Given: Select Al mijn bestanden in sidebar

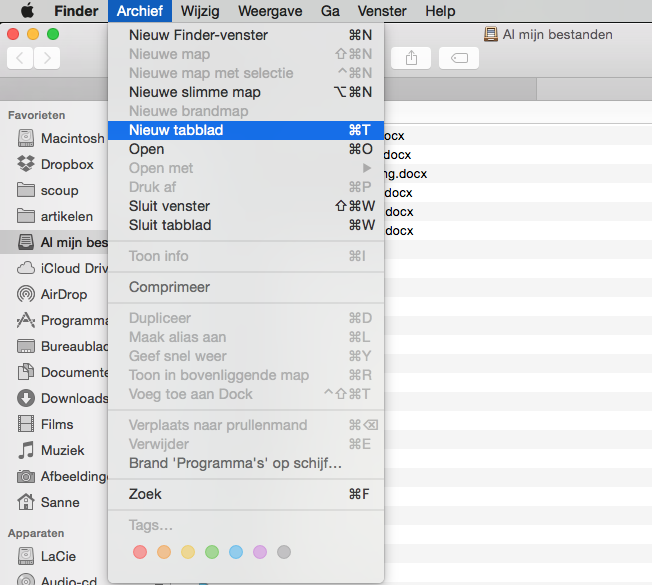Looking at the screenshot, I should click(x=54, y=242).
